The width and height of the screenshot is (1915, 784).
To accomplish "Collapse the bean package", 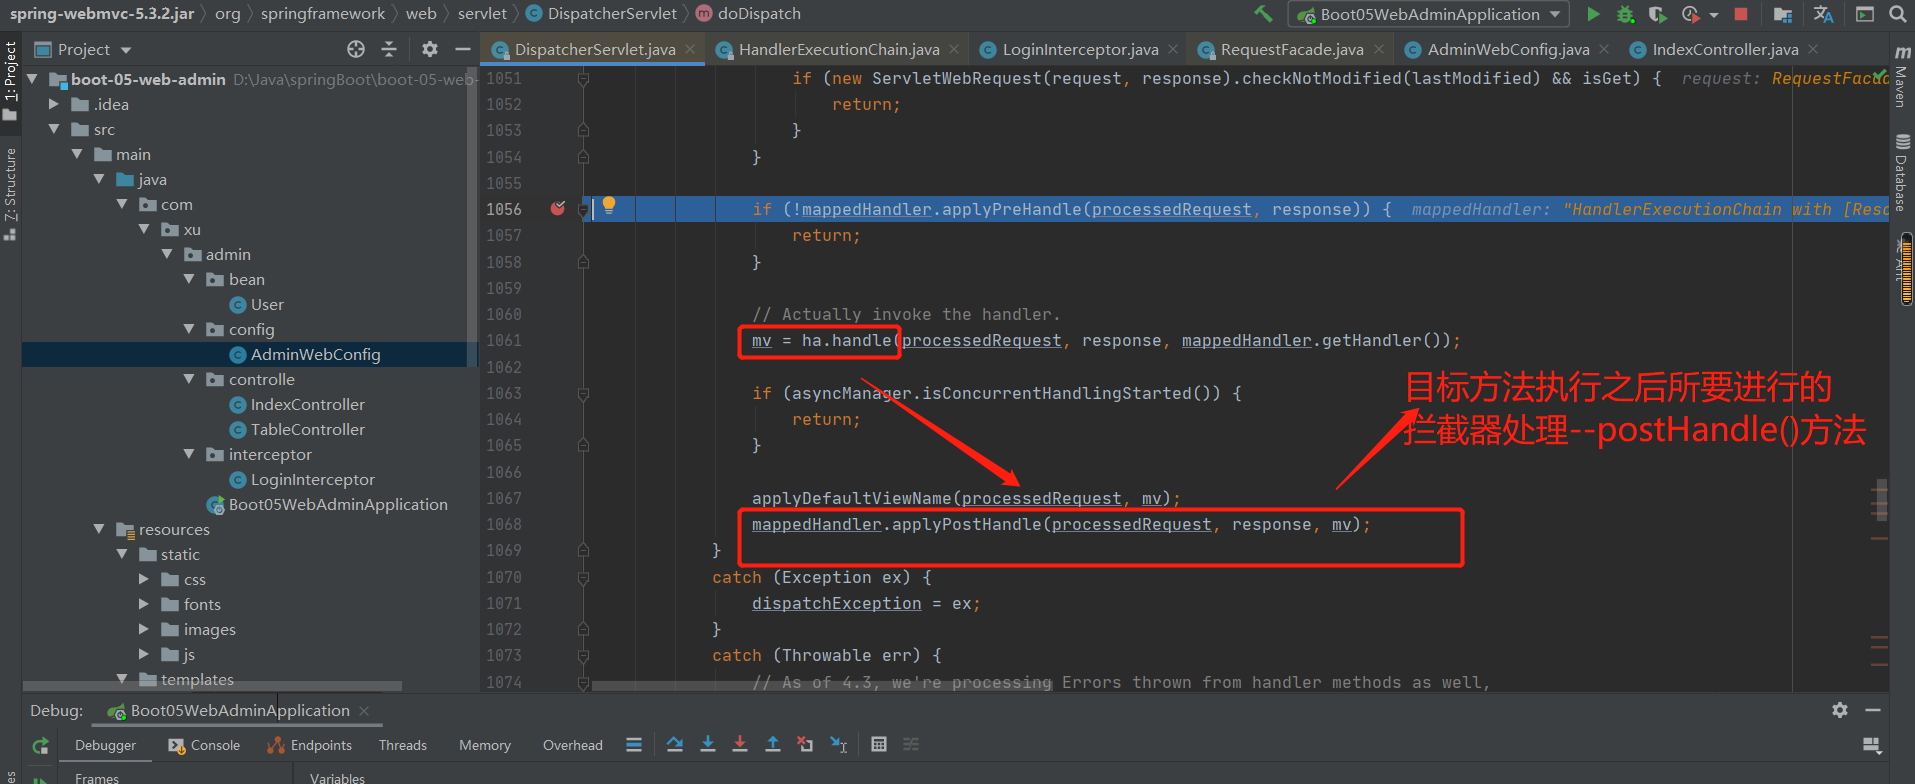I will pyautogui.click(x=189, y=279).
